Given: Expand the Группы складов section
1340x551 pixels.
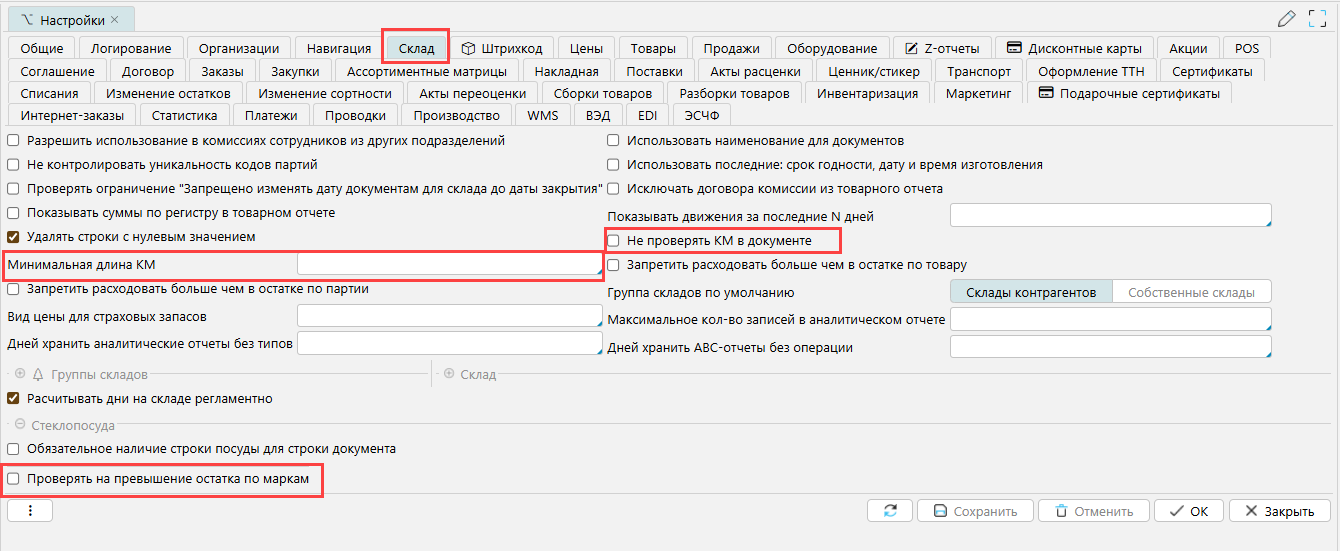Looking at the screenshot, I should click(x=20, y=374).
